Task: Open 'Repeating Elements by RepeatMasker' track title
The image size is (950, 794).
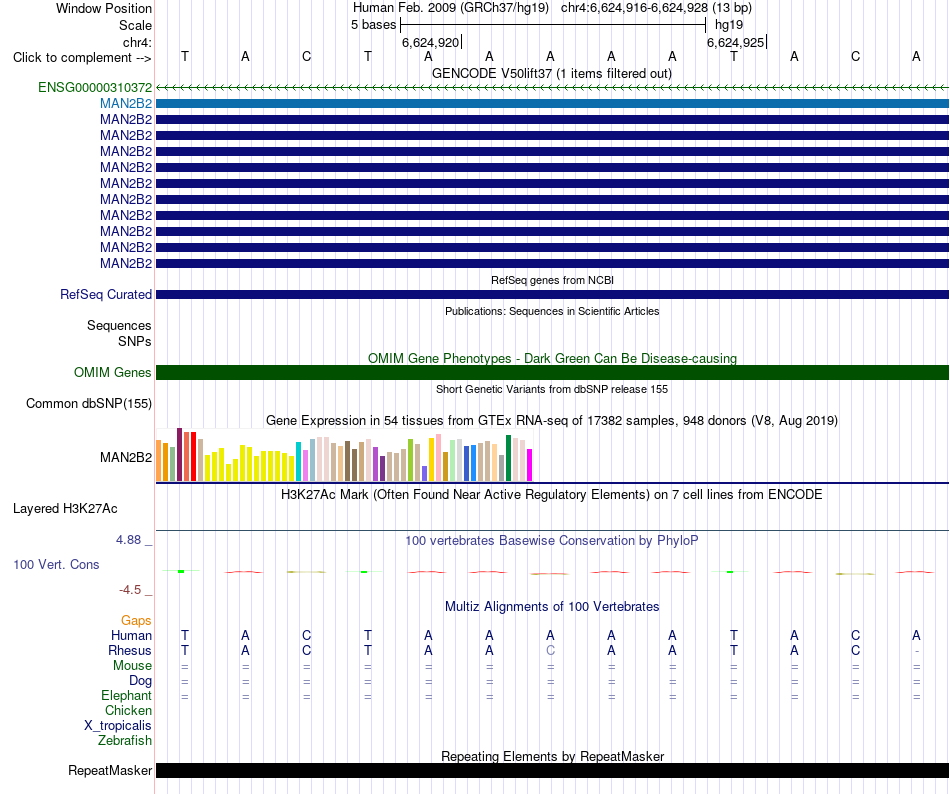Action: coord(552,756)
